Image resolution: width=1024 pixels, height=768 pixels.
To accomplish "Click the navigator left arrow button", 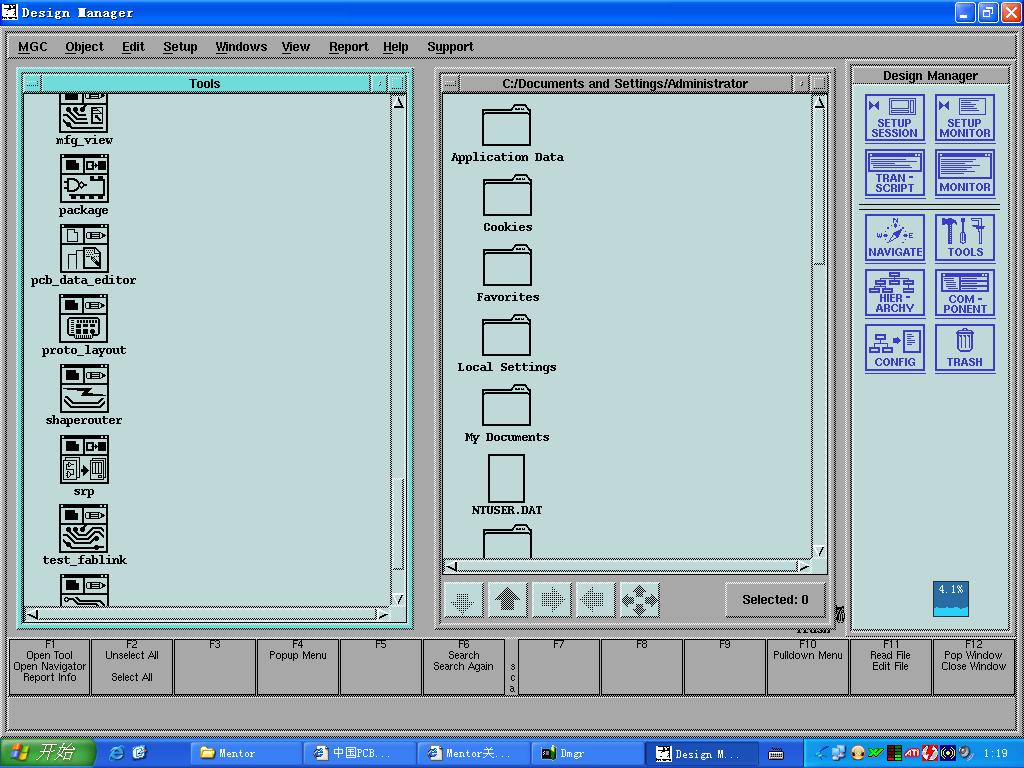I will [595, 600].
